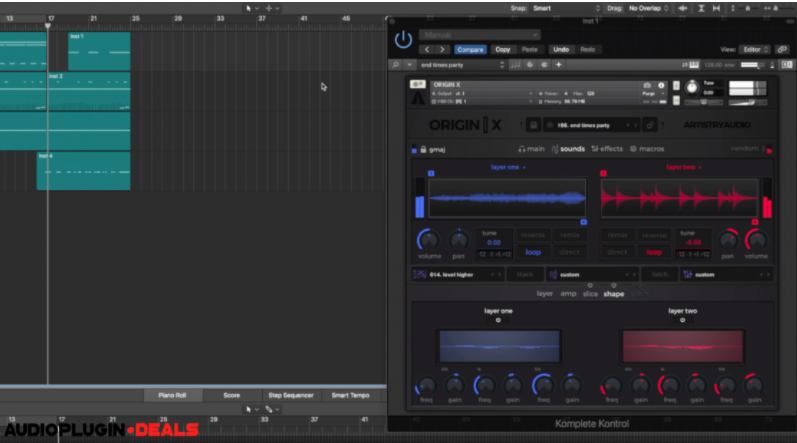
Task: Toggle the latch button
Action: click(659, 274)
